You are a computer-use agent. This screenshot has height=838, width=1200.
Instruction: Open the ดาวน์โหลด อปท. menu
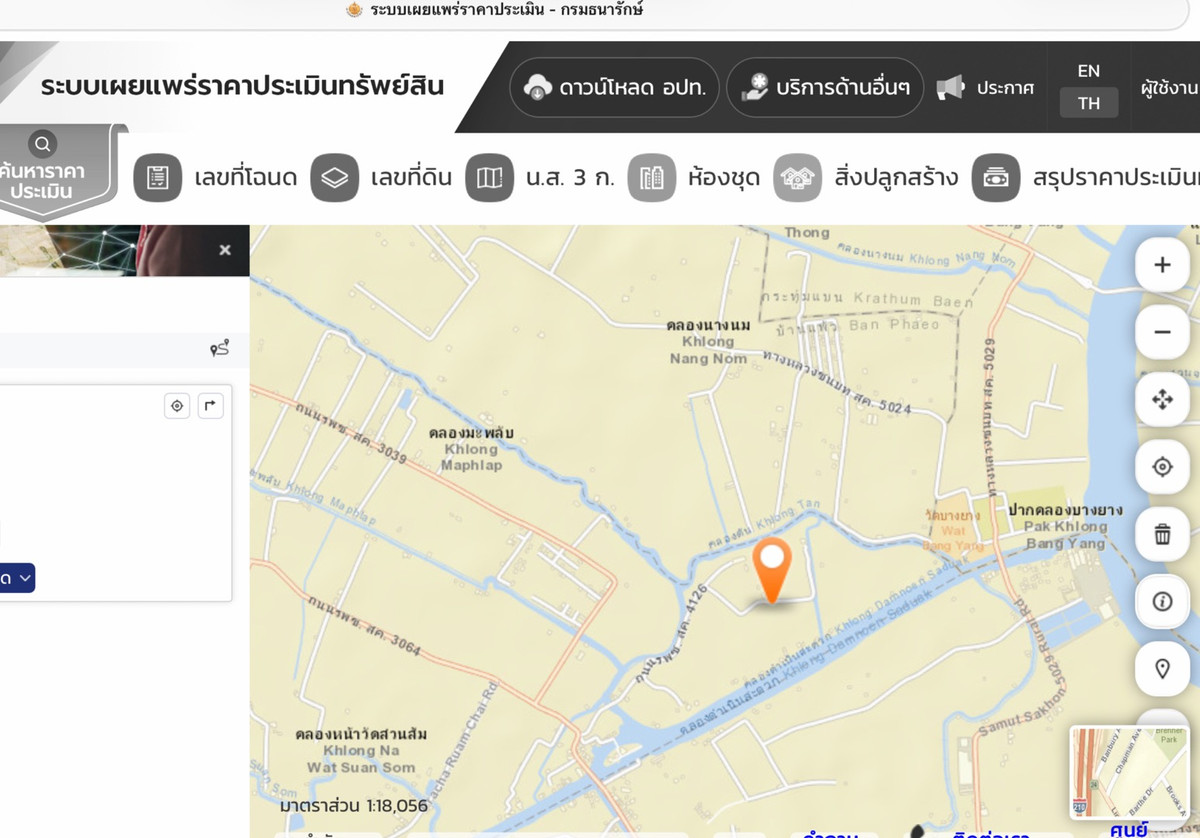pos(614,88)
